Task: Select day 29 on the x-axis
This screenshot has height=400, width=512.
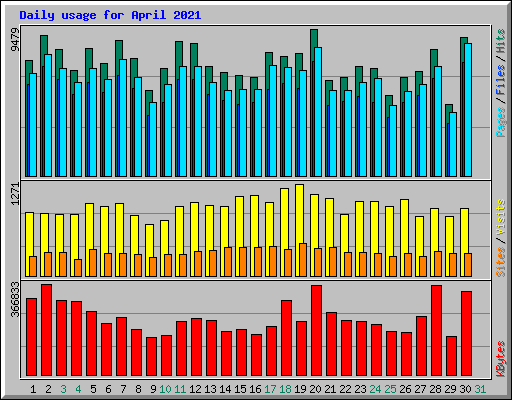Action: [450, 389]
